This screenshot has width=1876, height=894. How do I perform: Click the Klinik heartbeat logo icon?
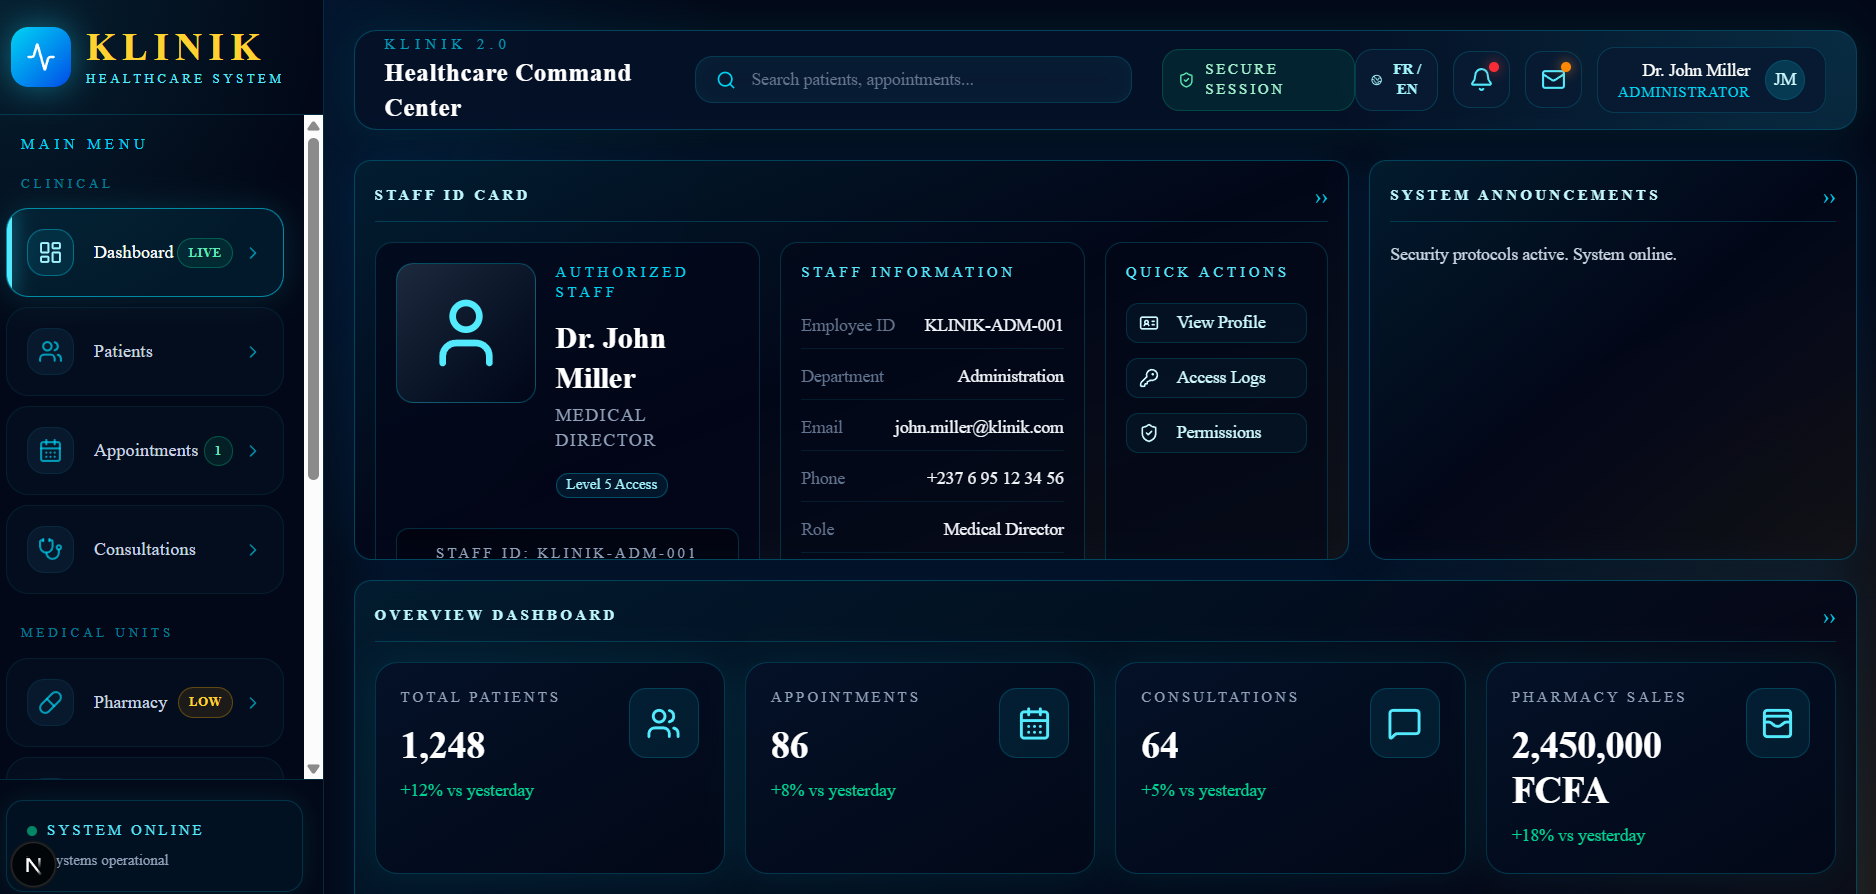(x=41, y=57)
